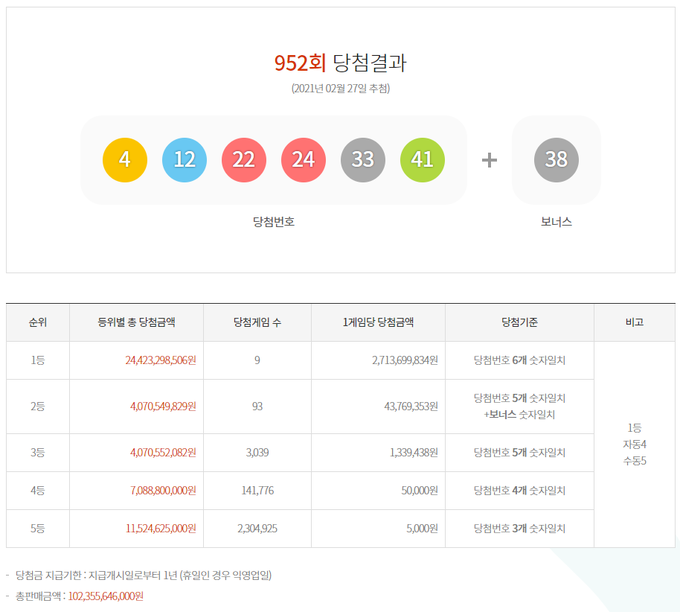The width and height of the screenshot is (680, 612).
Task: Click the total amount 7,088,800,000원
Action: [x=163, y=491]
